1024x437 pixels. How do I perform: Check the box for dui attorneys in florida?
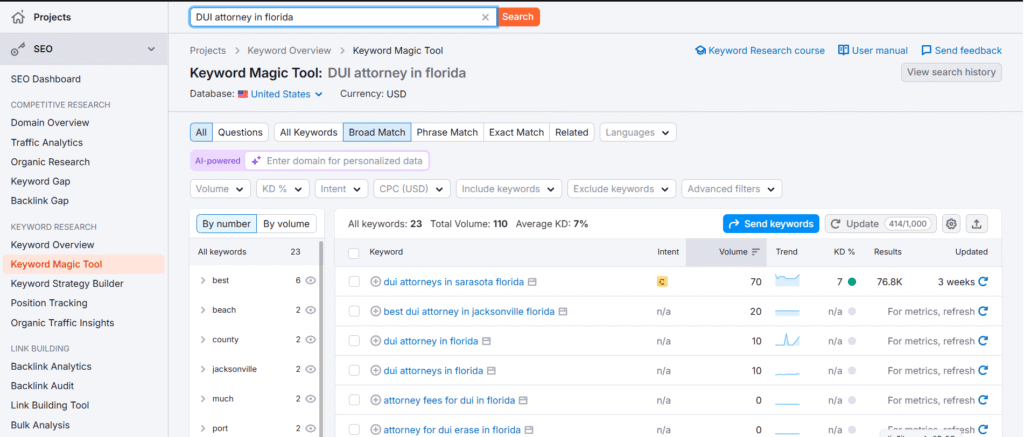tap(354, 370)
